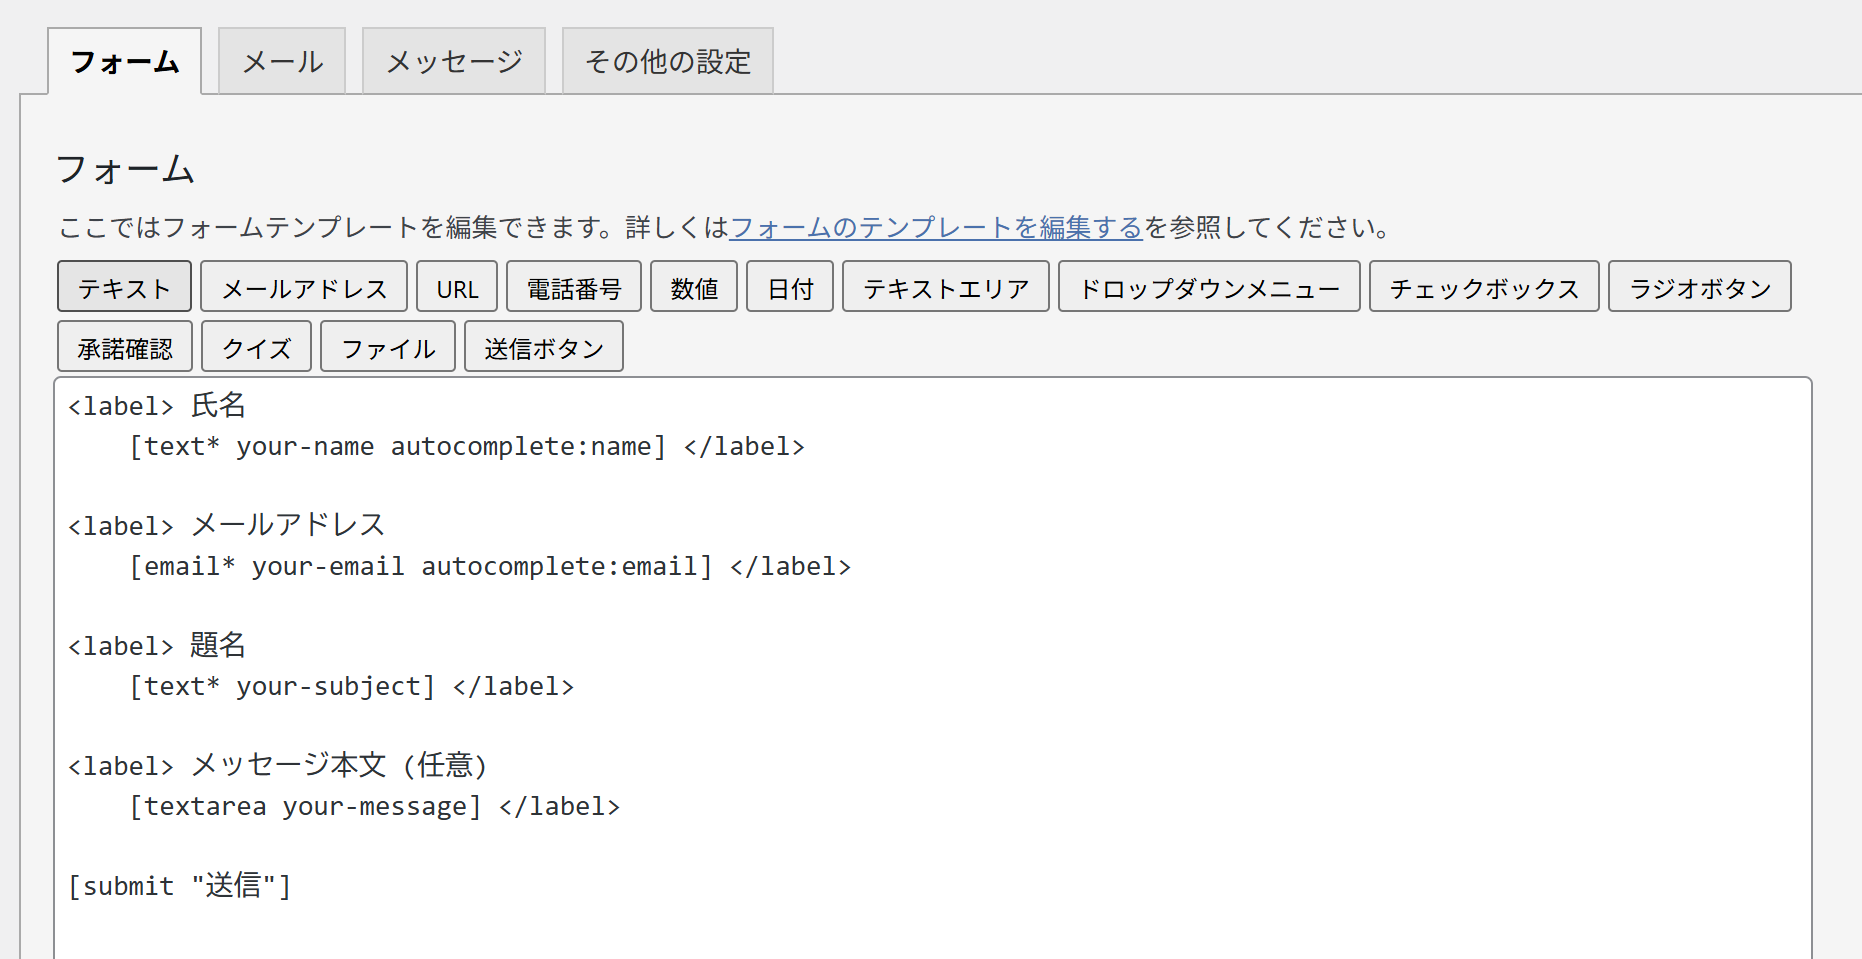This screenshot has height=959, width=1862.
Task: Add a URL field tag
Action: pos(457,288)
